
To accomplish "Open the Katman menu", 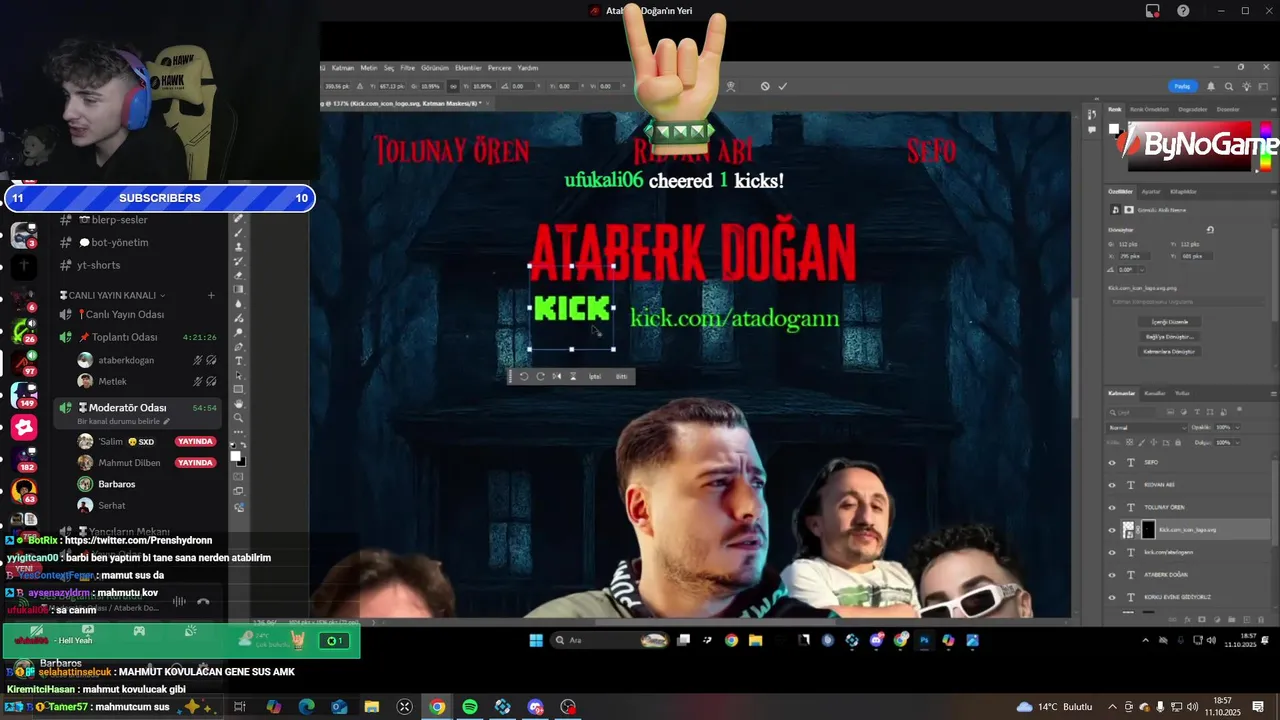I will tap(343, 68).
